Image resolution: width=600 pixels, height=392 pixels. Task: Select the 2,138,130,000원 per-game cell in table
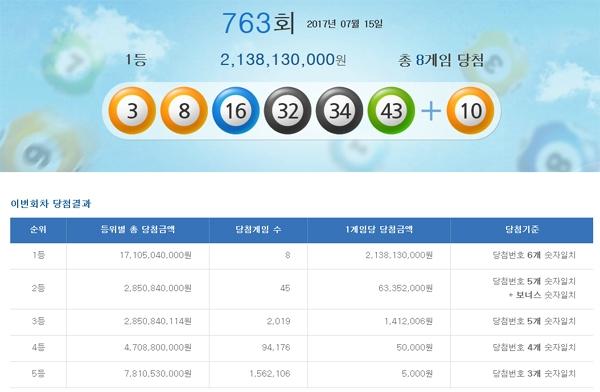point(399,255)
